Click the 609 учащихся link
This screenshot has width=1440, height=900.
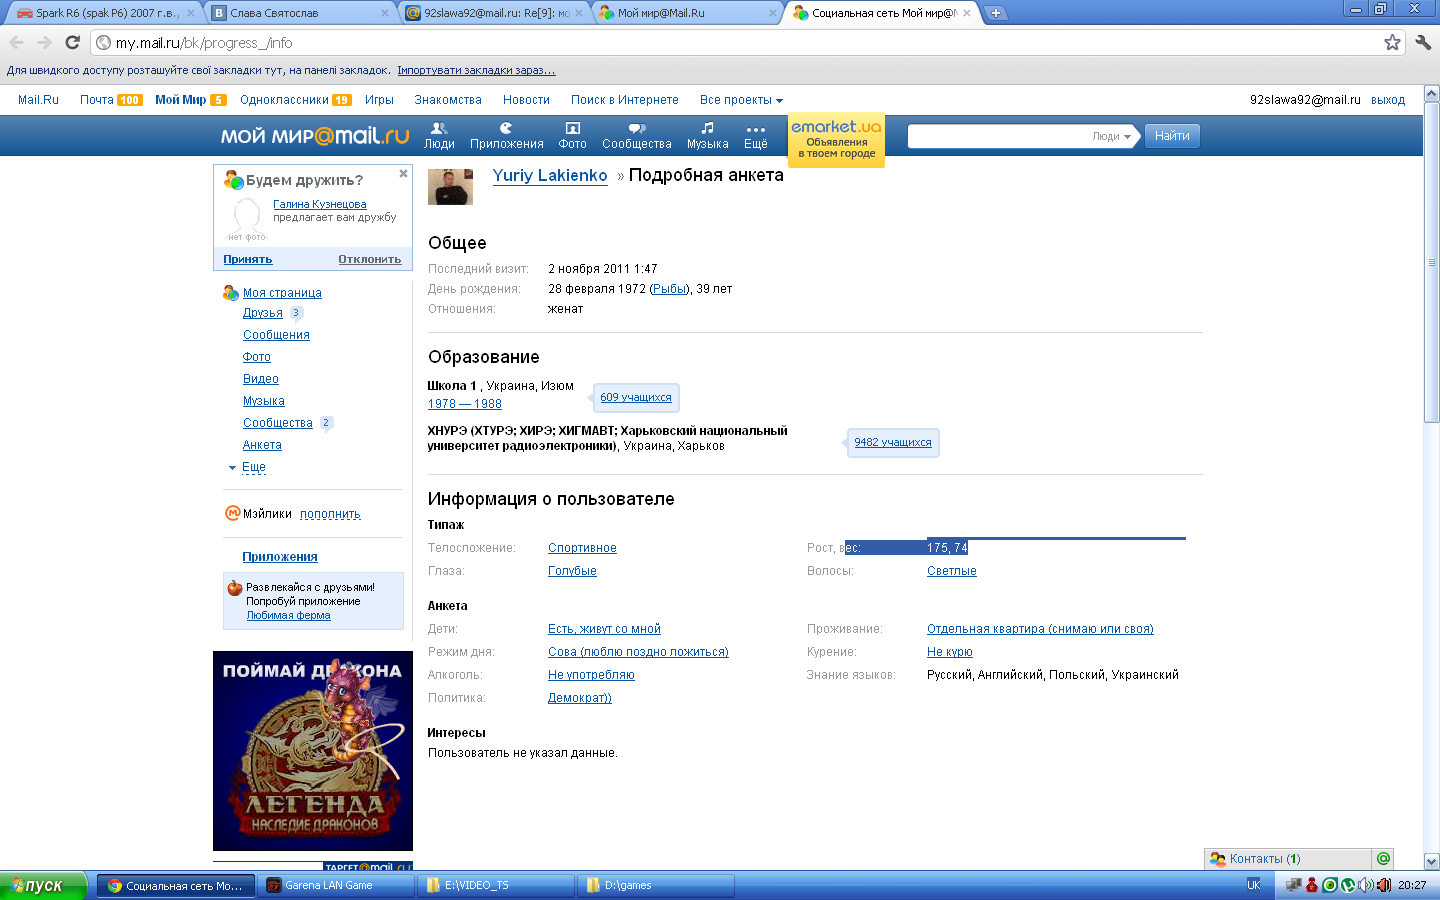(636, 397)
